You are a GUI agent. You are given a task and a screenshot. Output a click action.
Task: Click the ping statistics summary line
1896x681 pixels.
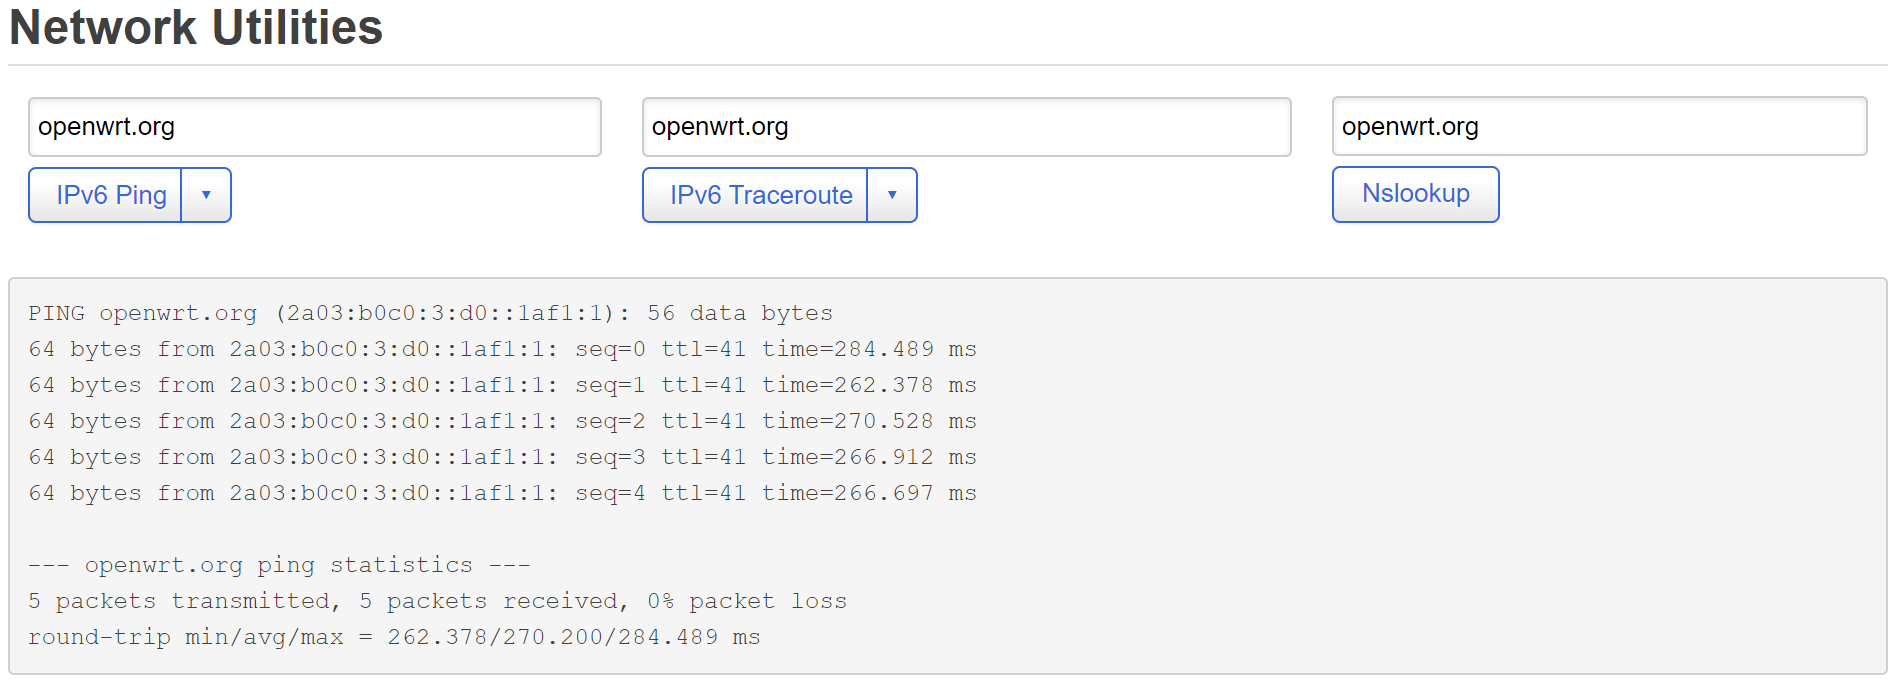277,564
